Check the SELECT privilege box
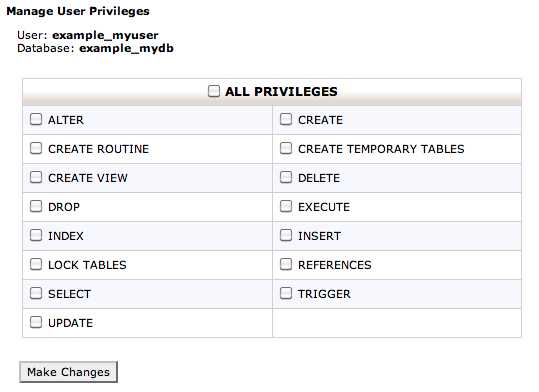Image resolution: width=539 pixels, height=392 pixels. (36, 293)
